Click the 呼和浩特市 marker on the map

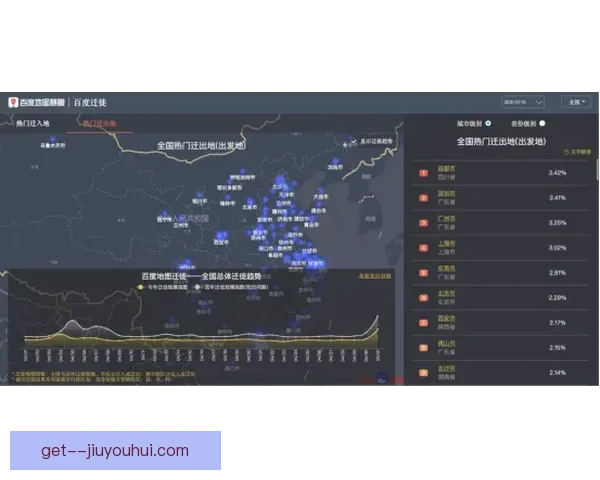242,172
